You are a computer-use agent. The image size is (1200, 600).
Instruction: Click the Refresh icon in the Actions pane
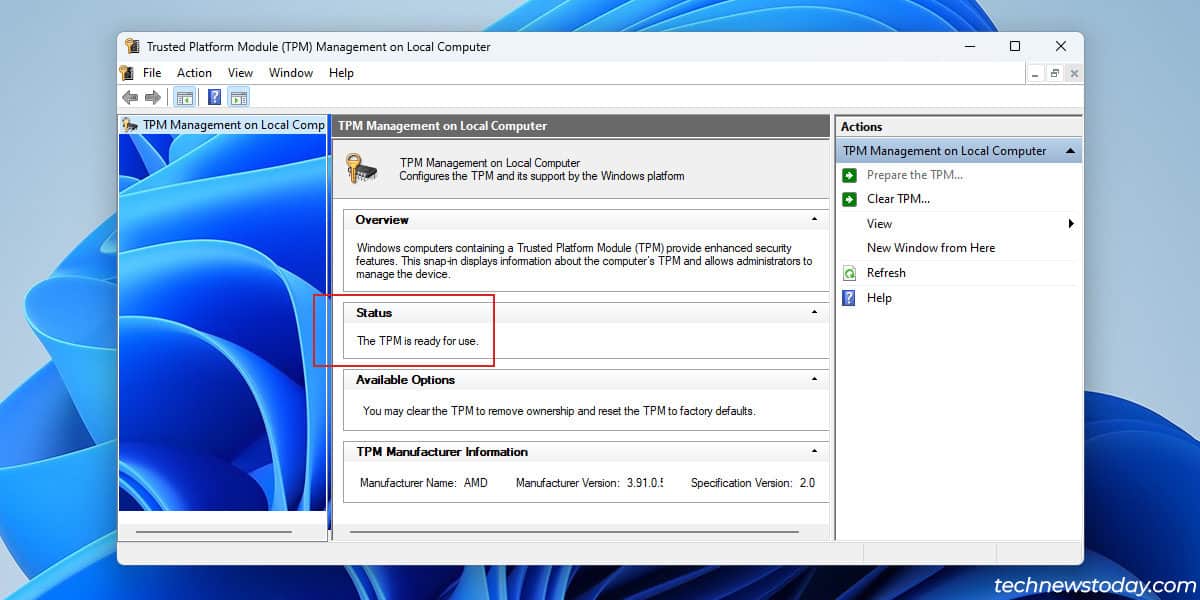851,272
